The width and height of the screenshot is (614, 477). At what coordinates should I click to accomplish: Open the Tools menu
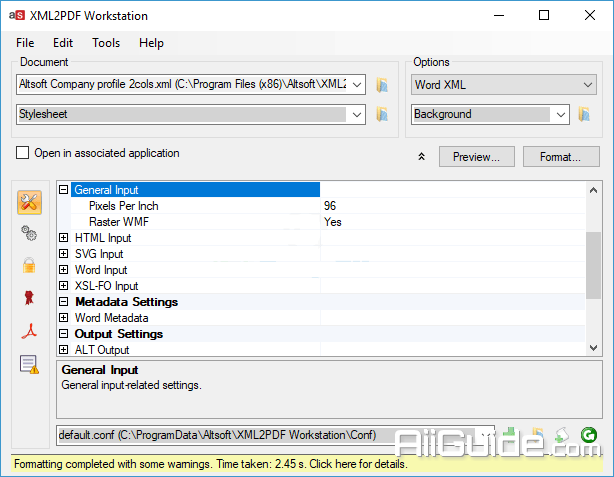coord(106,43)
